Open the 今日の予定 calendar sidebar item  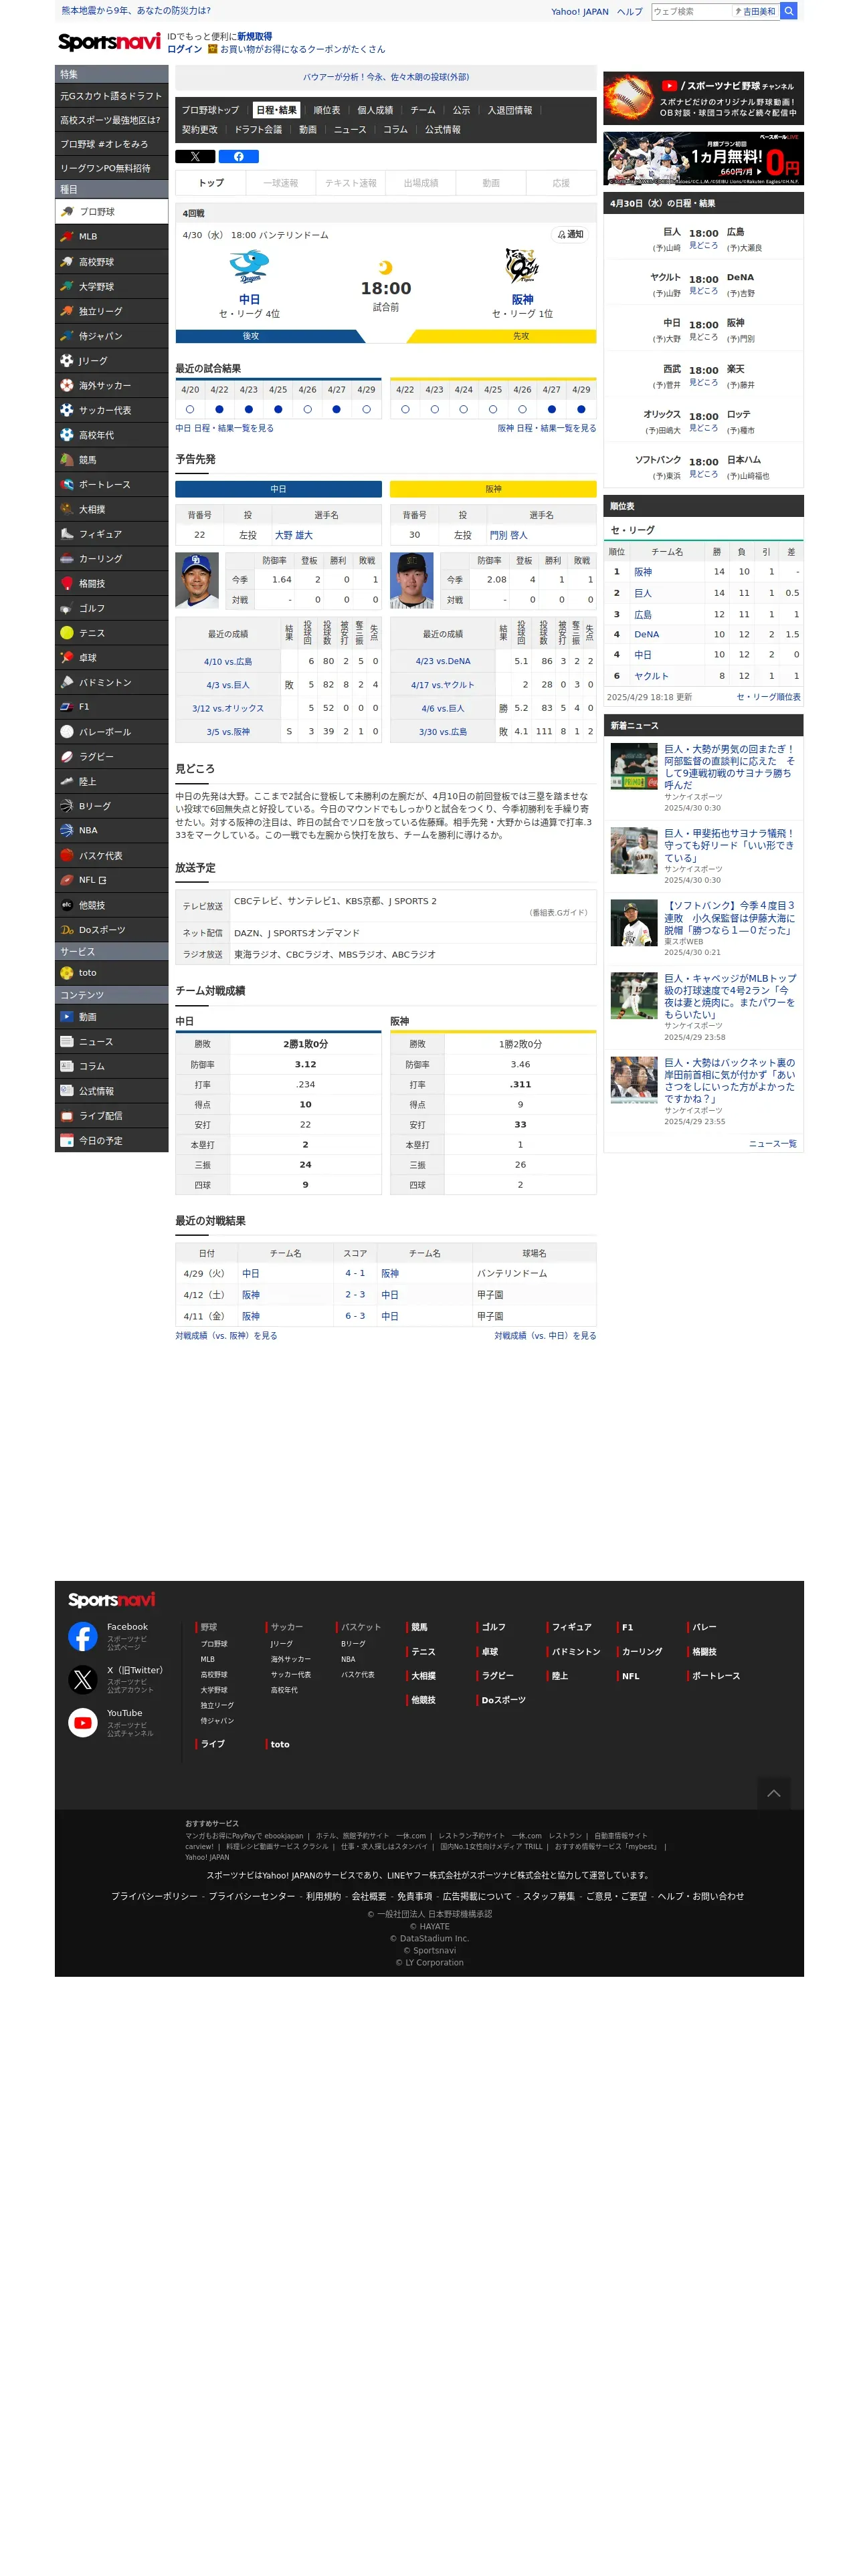click(x=67, y=1141)
